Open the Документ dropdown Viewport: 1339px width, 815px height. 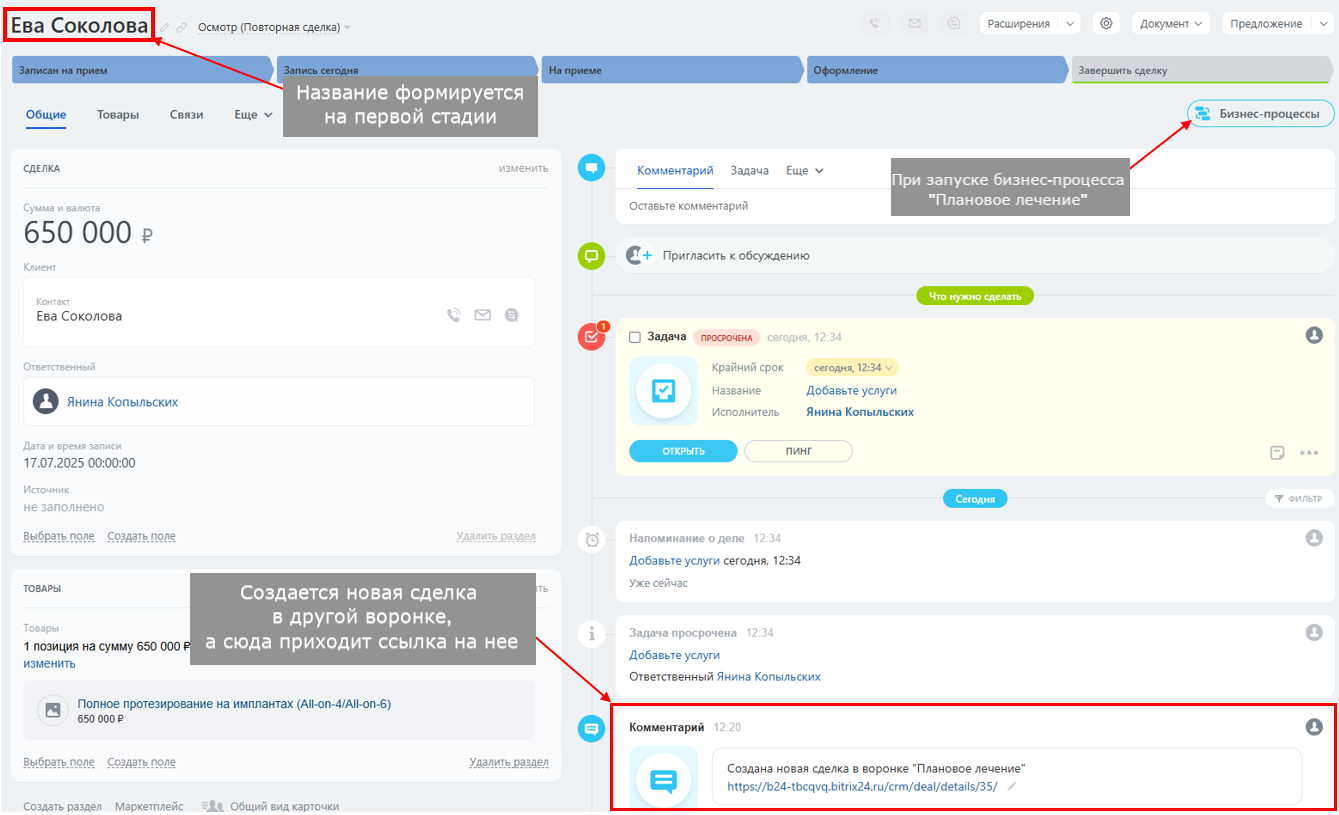[1171, 24]
